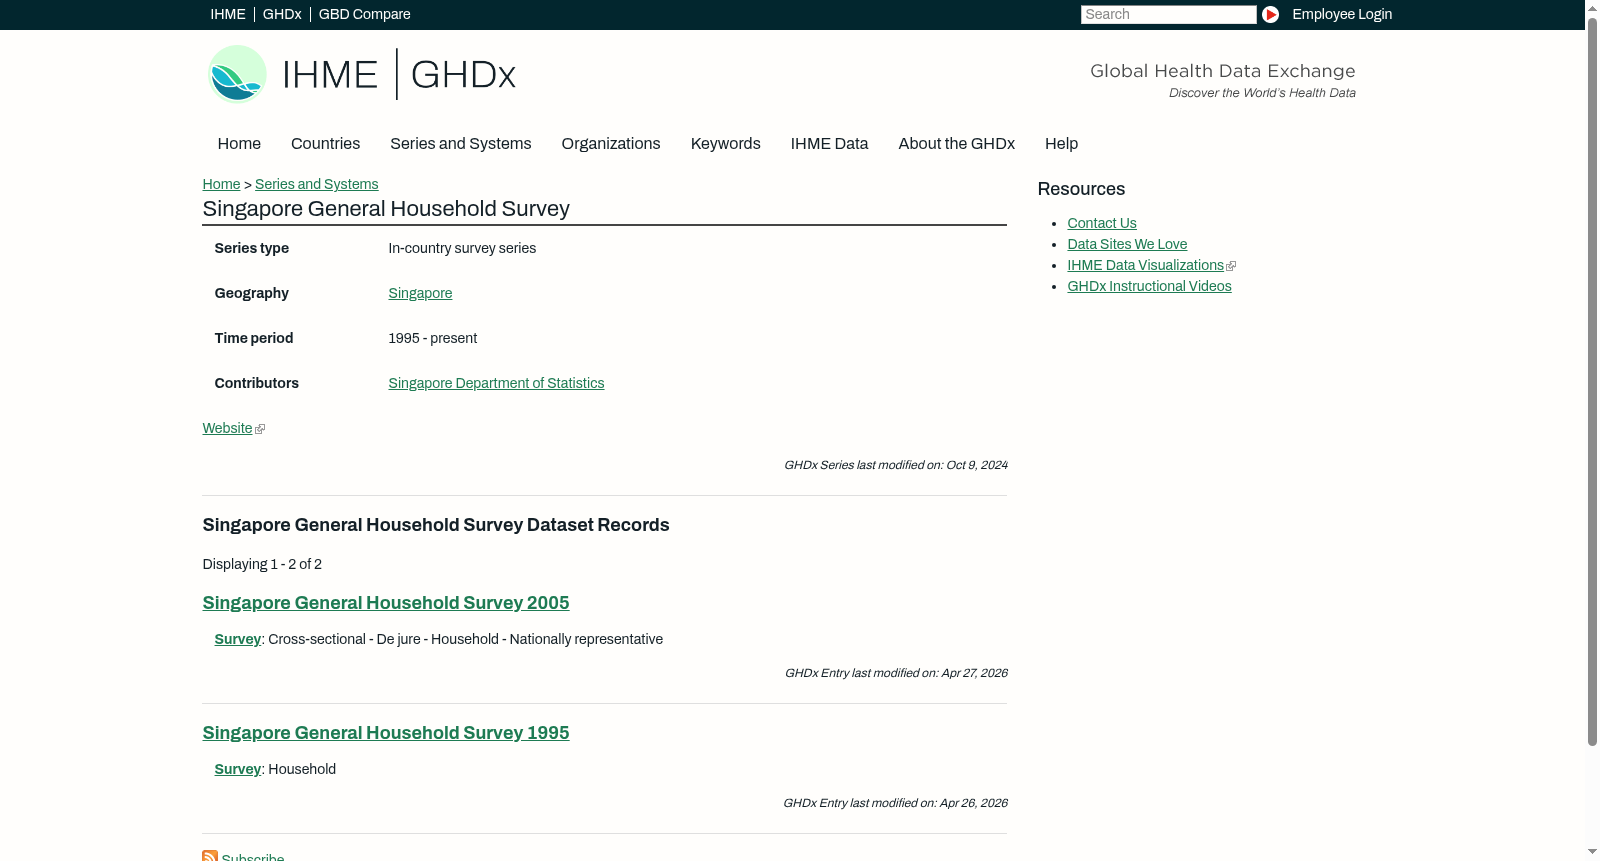Click the red search submit arrow button
This screenshot has height=861, width=1600.
click(1270, 14)
